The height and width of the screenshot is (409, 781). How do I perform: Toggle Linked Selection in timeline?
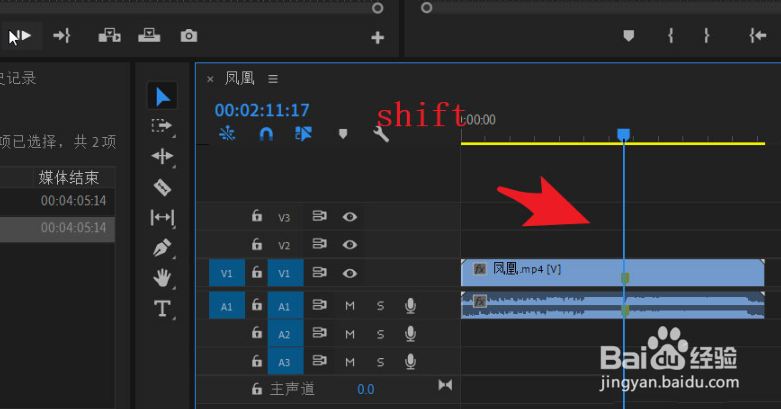(x=303, y=134)
